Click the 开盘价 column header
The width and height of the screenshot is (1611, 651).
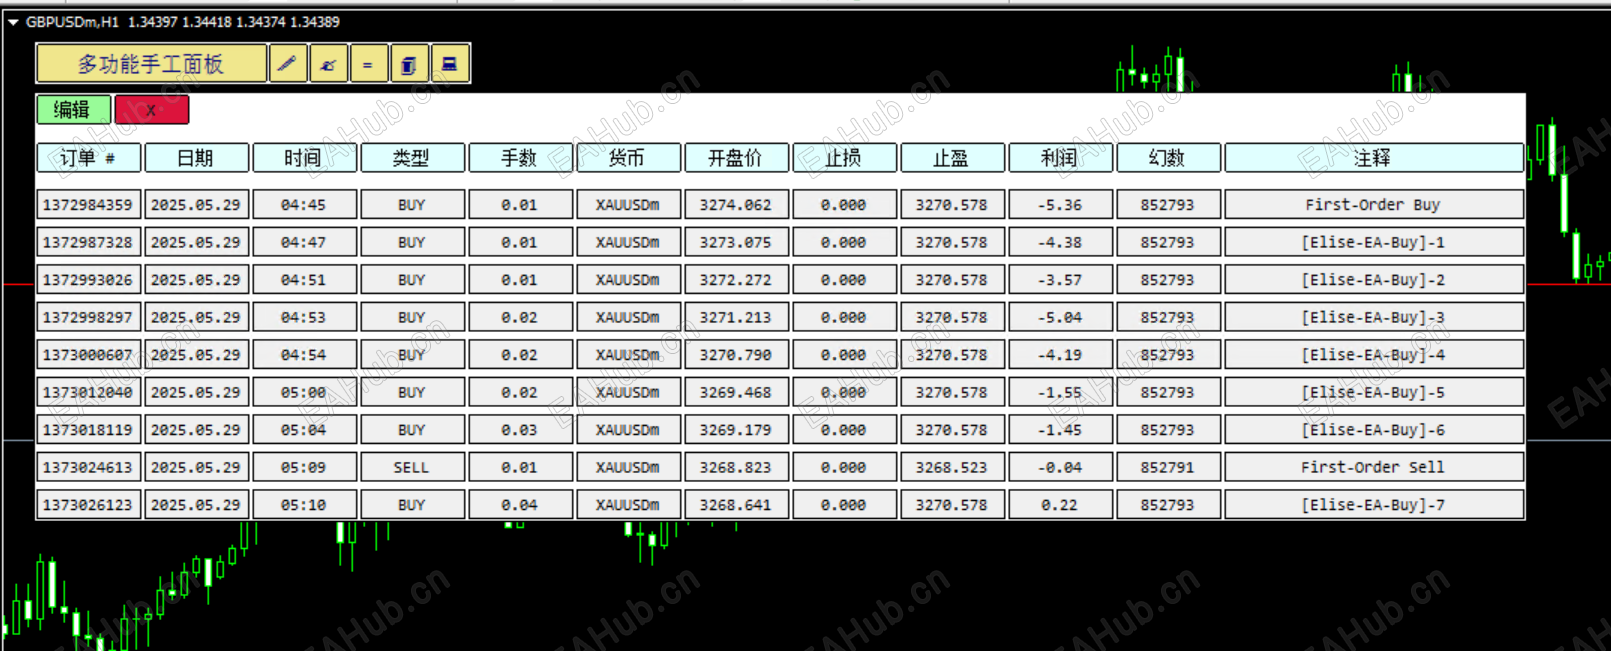click(736, 158)
